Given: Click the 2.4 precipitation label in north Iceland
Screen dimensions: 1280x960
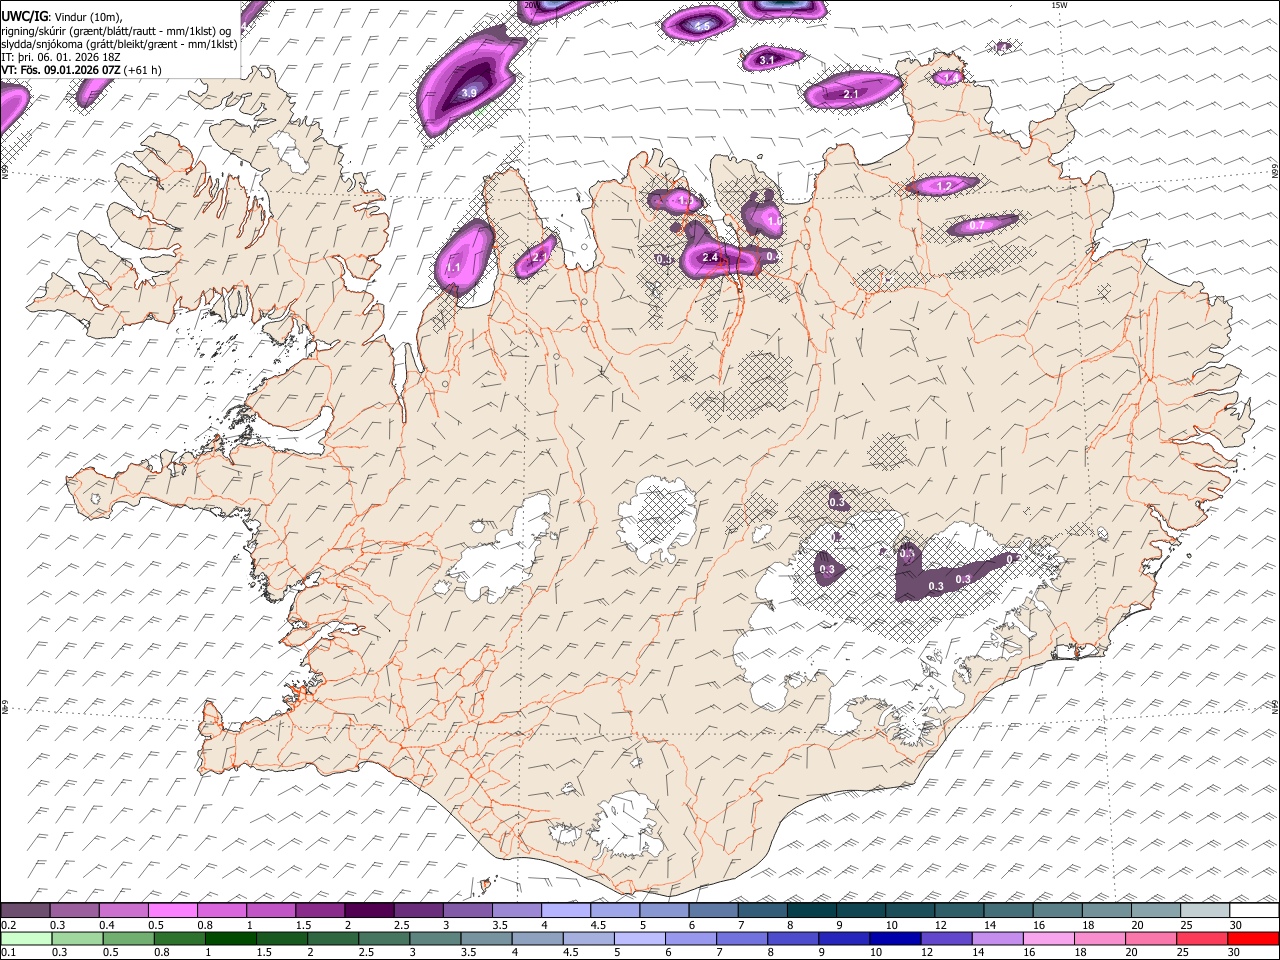Looking at the screenshot, I should (x=710, y=258).
